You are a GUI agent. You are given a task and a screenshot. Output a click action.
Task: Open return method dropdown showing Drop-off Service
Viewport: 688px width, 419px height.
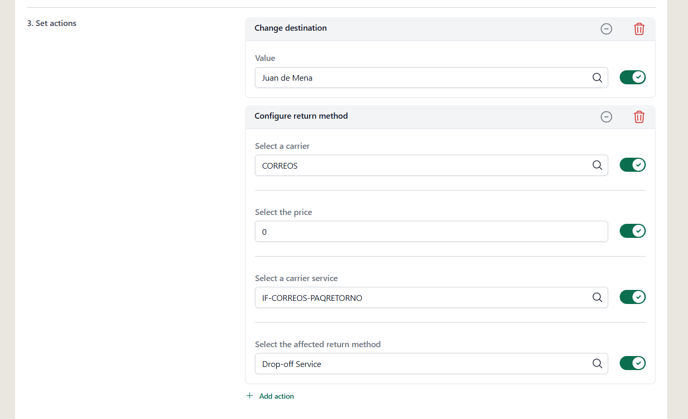tap(431, 364)
